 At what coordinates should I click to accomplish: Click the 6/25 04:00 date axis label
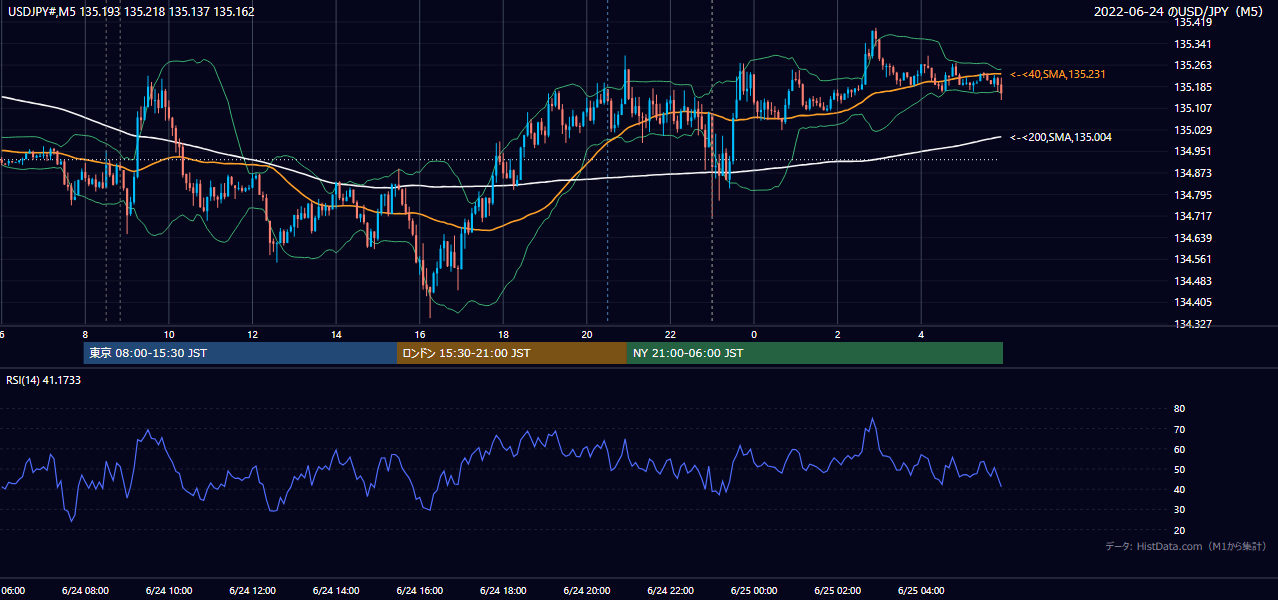point(921,591)
